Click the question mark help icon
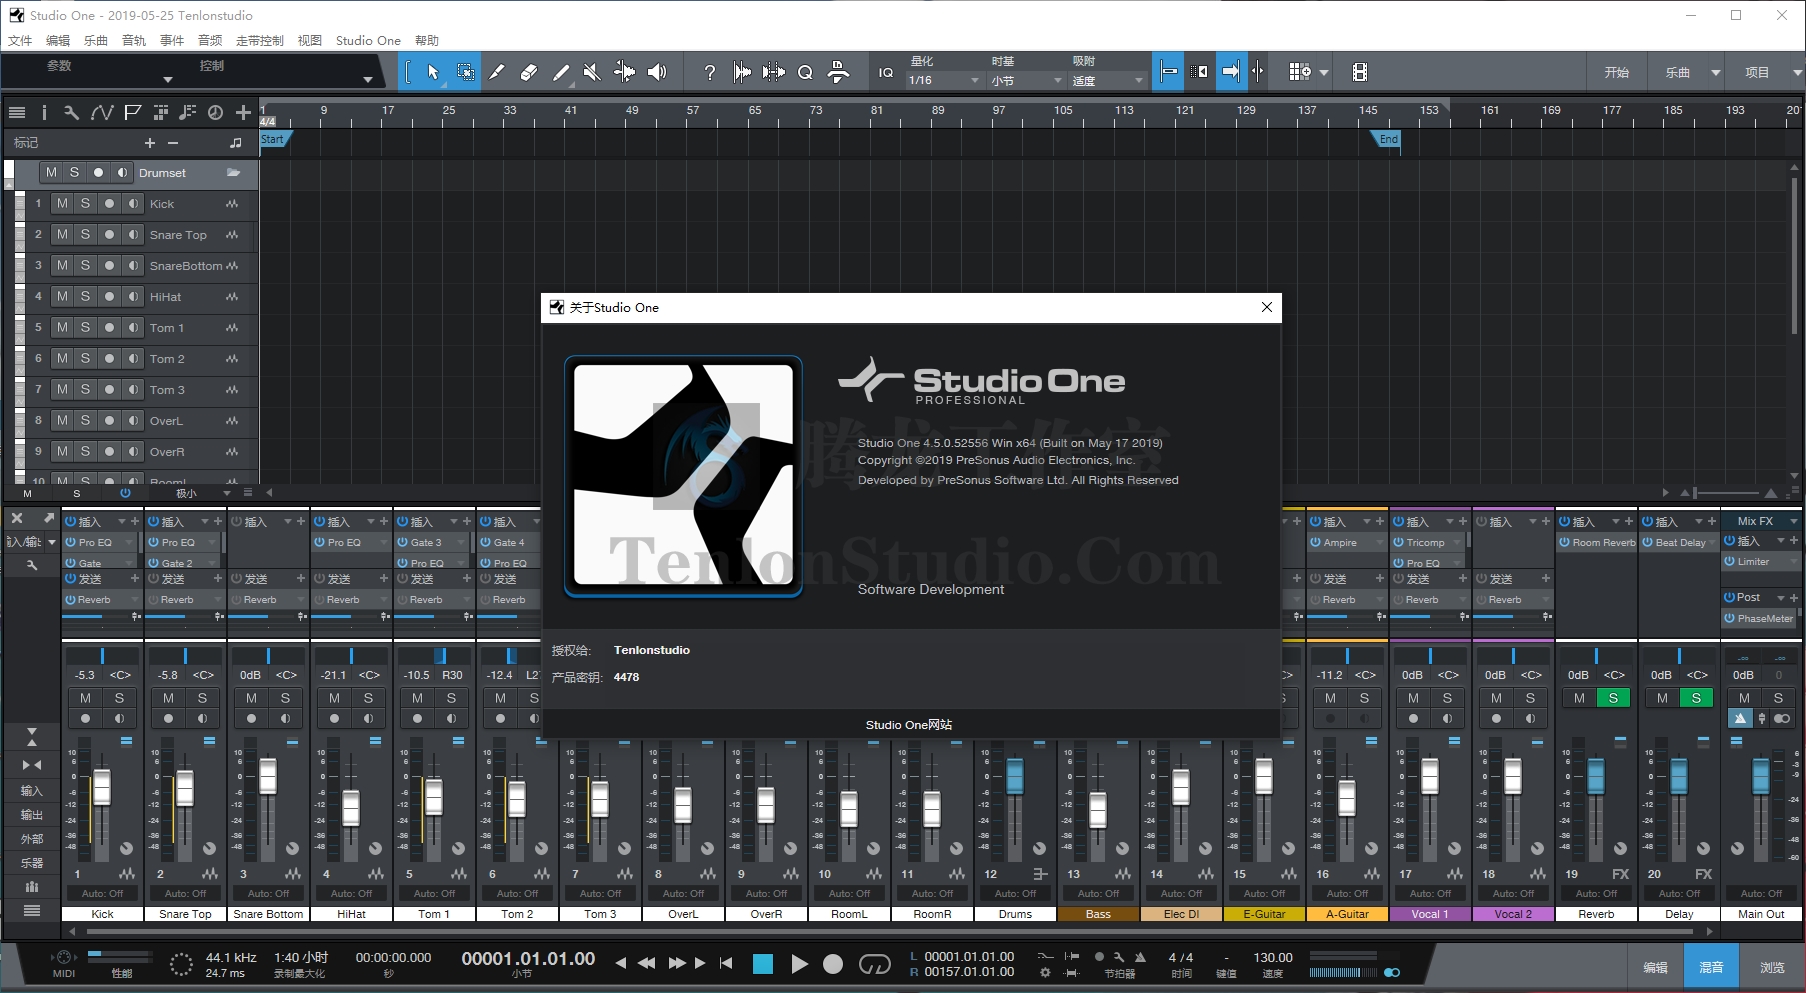The width and height of the screenshot is (1806, 993). [x=710, y=72]
